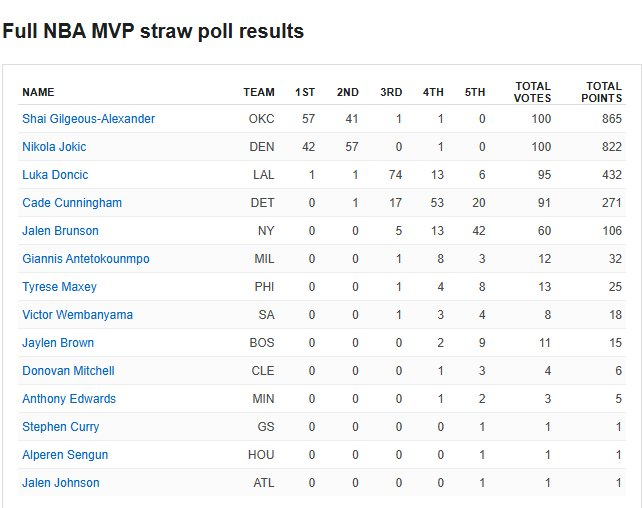Open Tyrese Maxey player link
This screenshot has width=643, height=508.
click(x=59, y=287)
